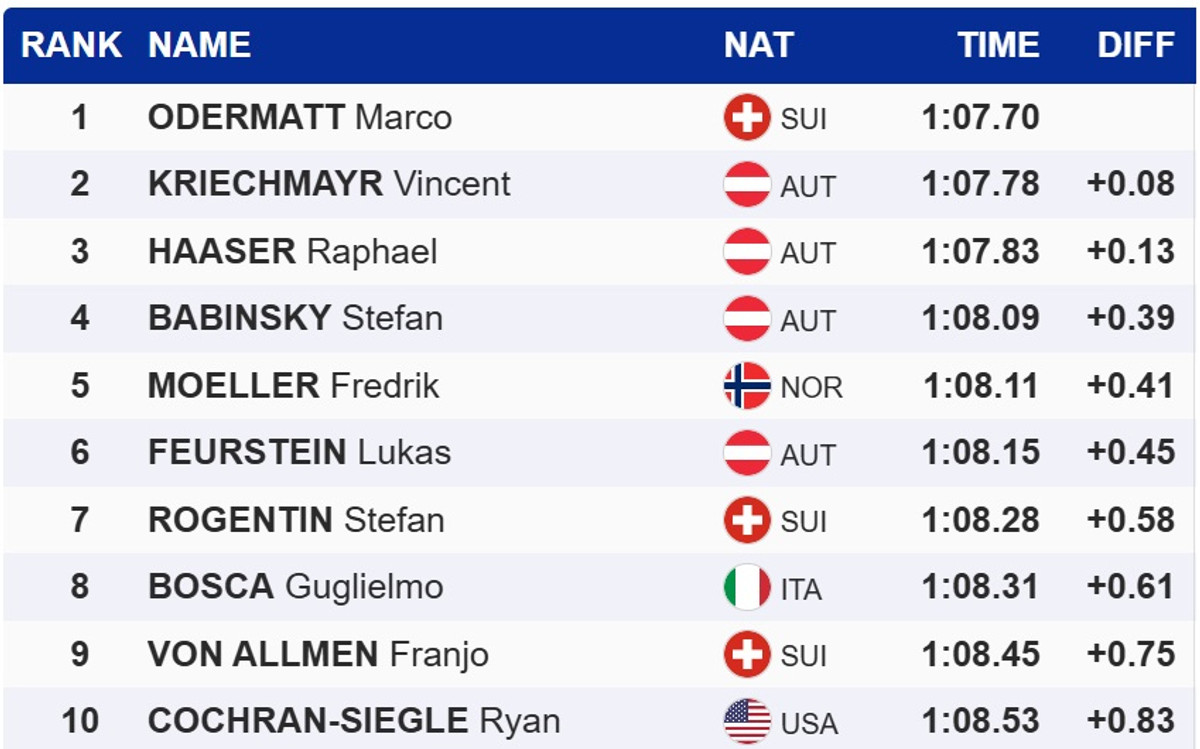Screen dimensions: 1200x749
Task: Click the Swiss flag for Von Allmen
Action: click(x=747, y=654)
